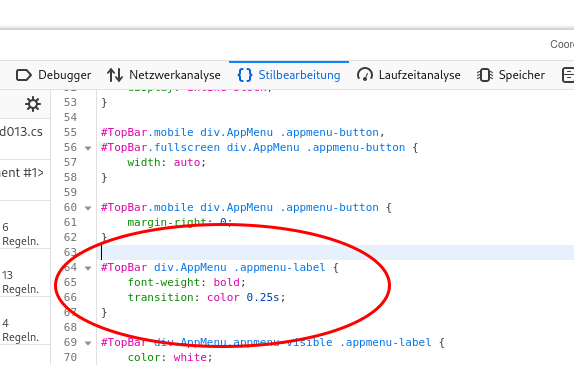574x365 pixels.
Task: Select the Stilbearbeitung tab
Action: [289, 75]
